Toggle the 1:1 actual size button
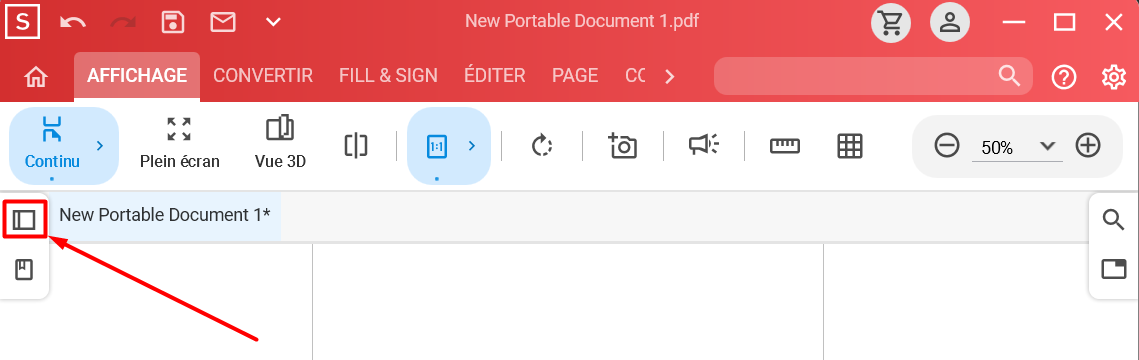 (x=437, y=146)
